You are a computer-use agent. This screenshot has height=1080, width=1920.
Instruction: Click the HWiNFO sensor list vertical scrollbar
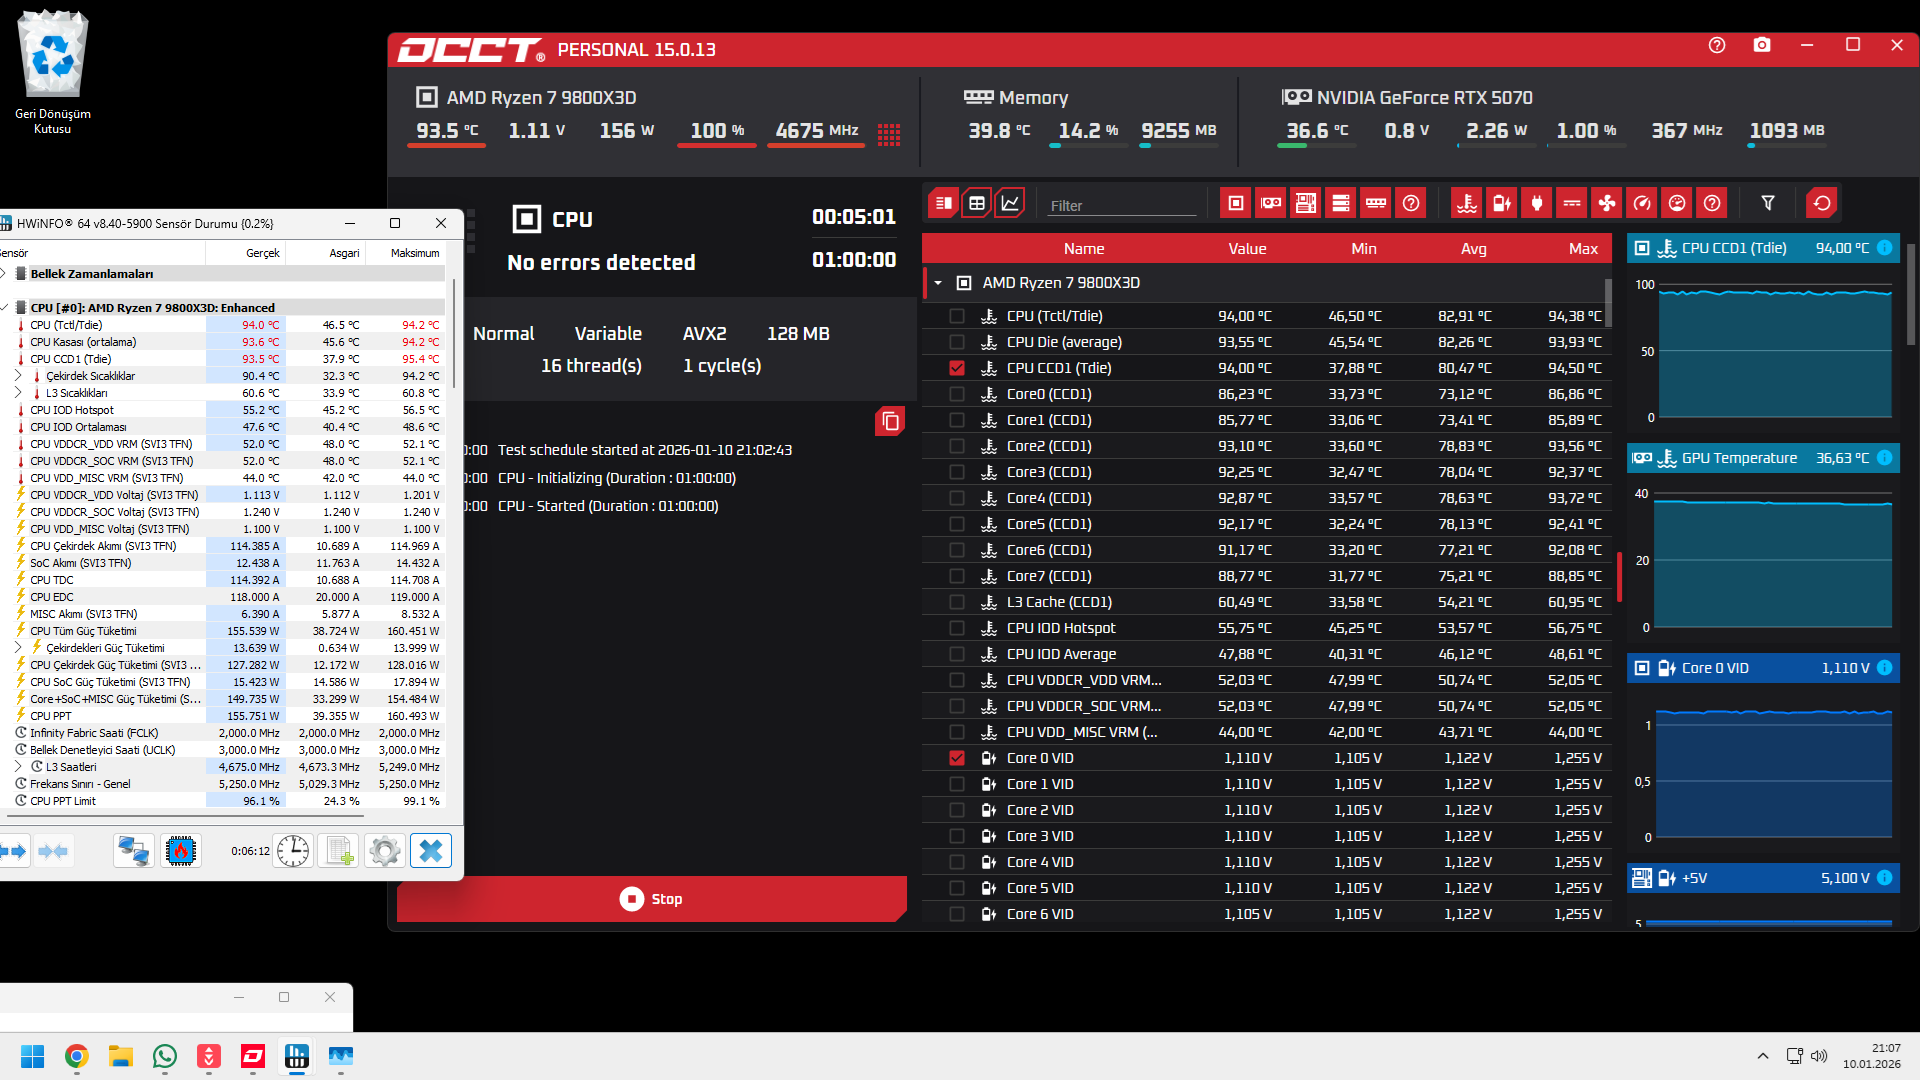[x=454, y=335]
